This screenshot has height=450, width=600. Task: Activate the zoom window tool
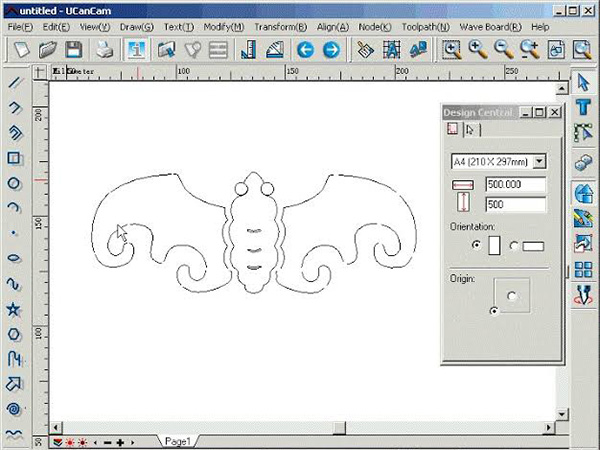pos(452,50)
